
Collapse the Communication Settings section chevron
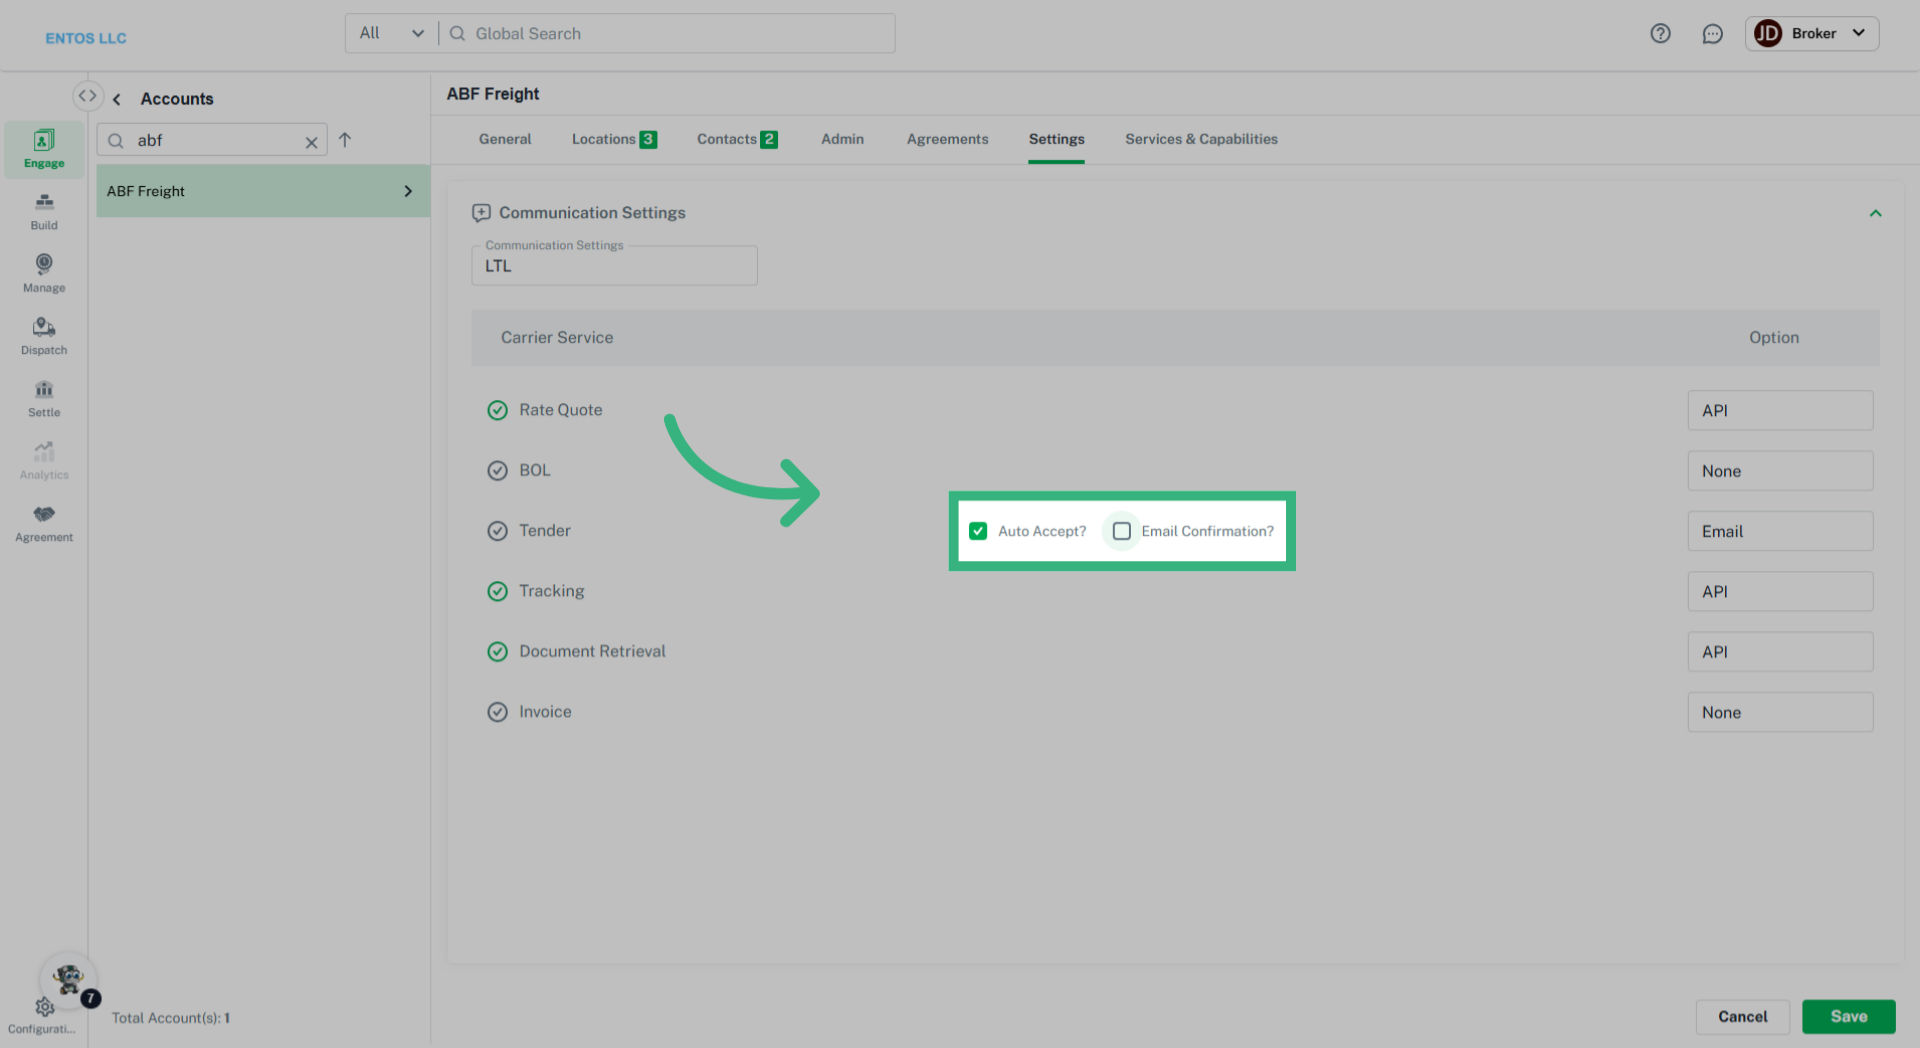tap(1876, 213)
